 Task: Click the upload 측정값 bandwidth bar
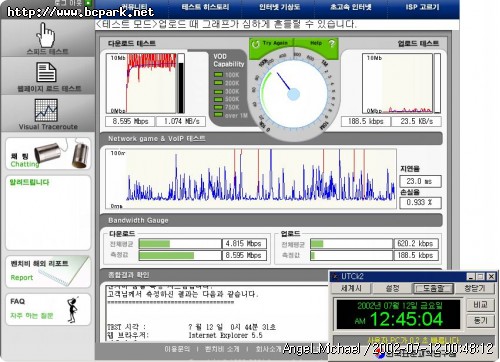313,255
